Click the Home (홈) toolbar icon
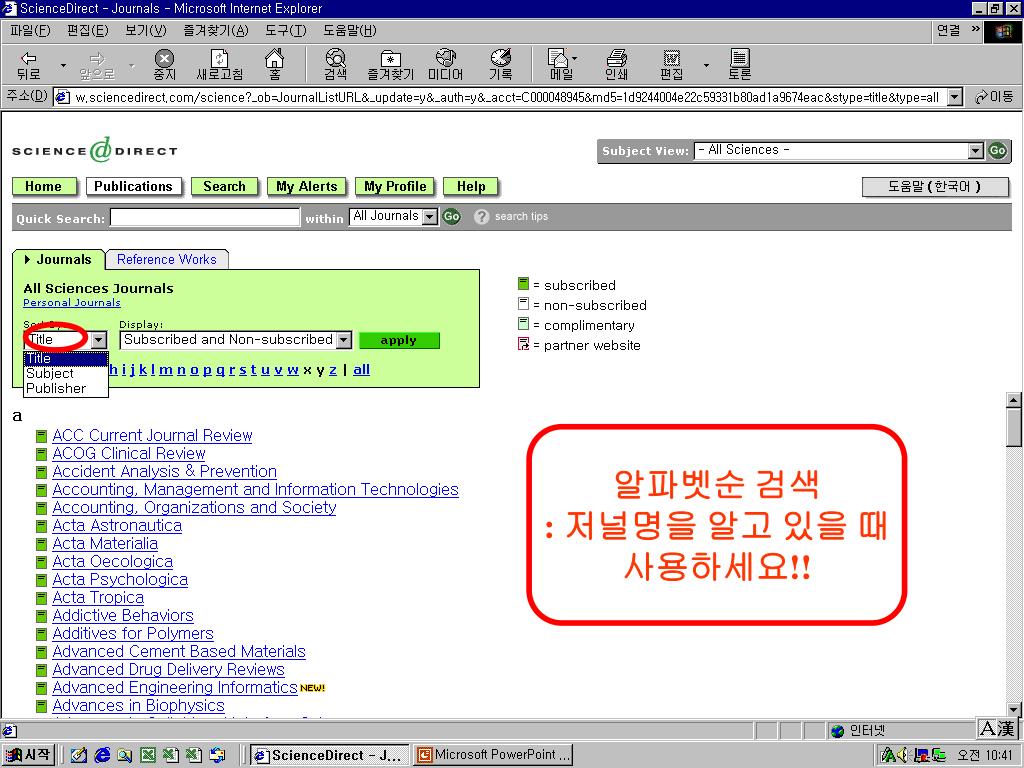This screenshot has height=768, width=1024. tap(274, 65)
